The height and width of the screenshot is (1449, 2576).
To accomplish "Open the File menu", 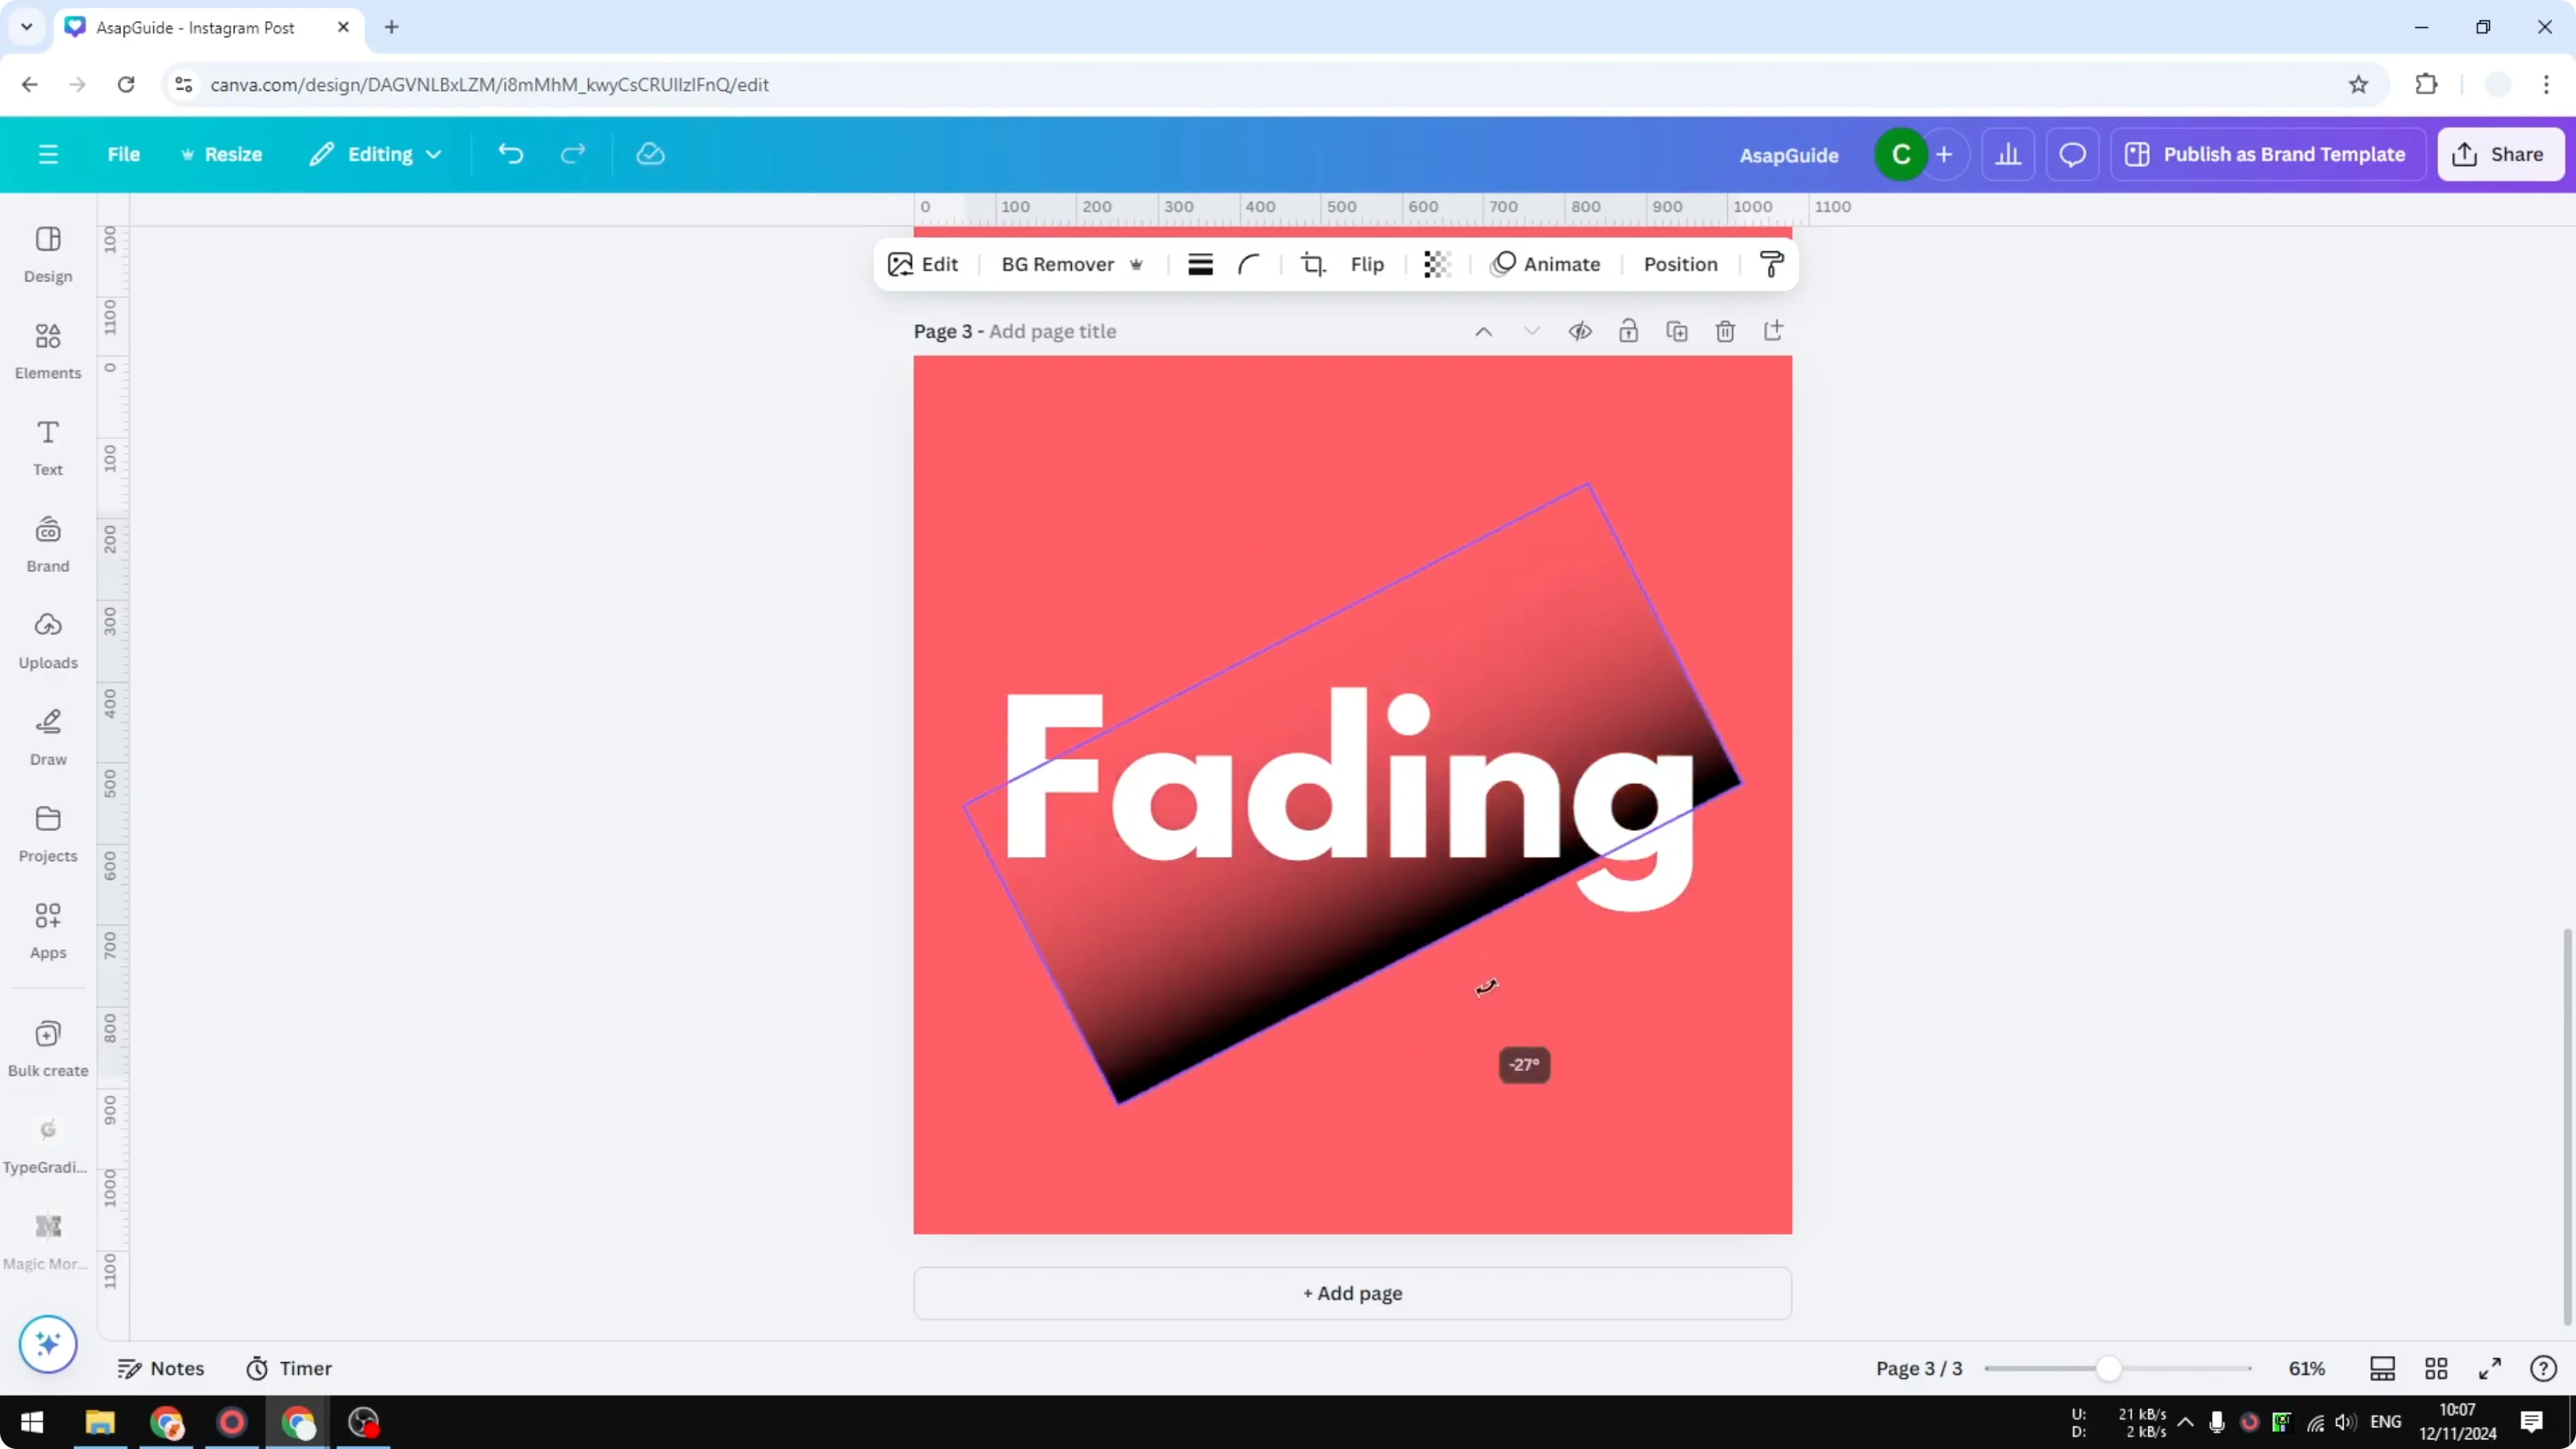I will click(124, 154).
